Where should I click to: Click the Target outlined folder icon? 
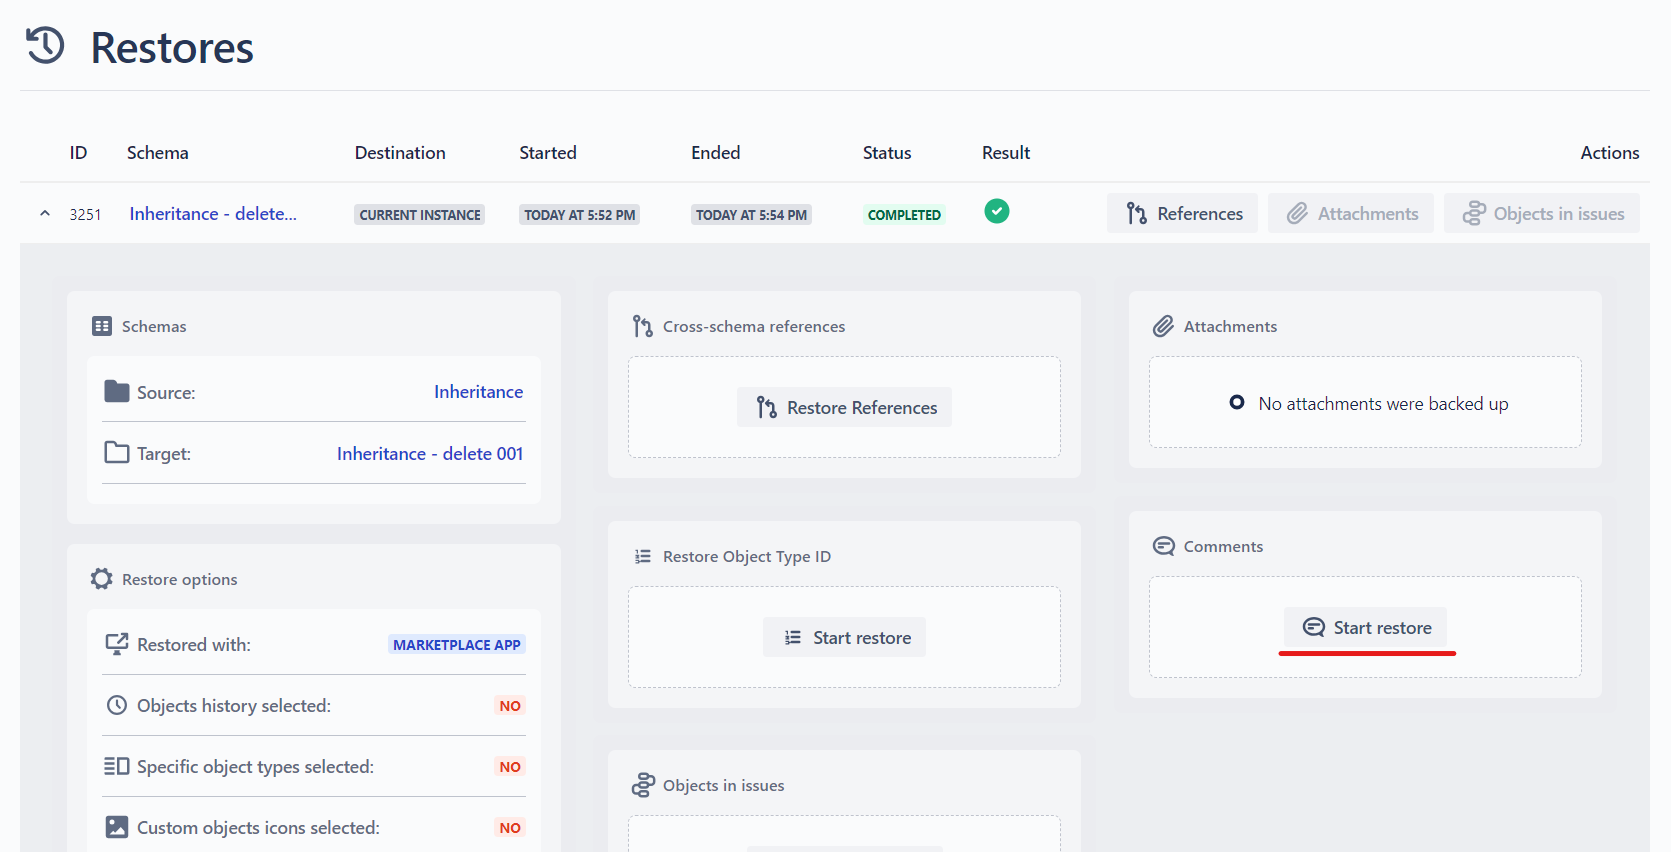click(x=117, y=453)
